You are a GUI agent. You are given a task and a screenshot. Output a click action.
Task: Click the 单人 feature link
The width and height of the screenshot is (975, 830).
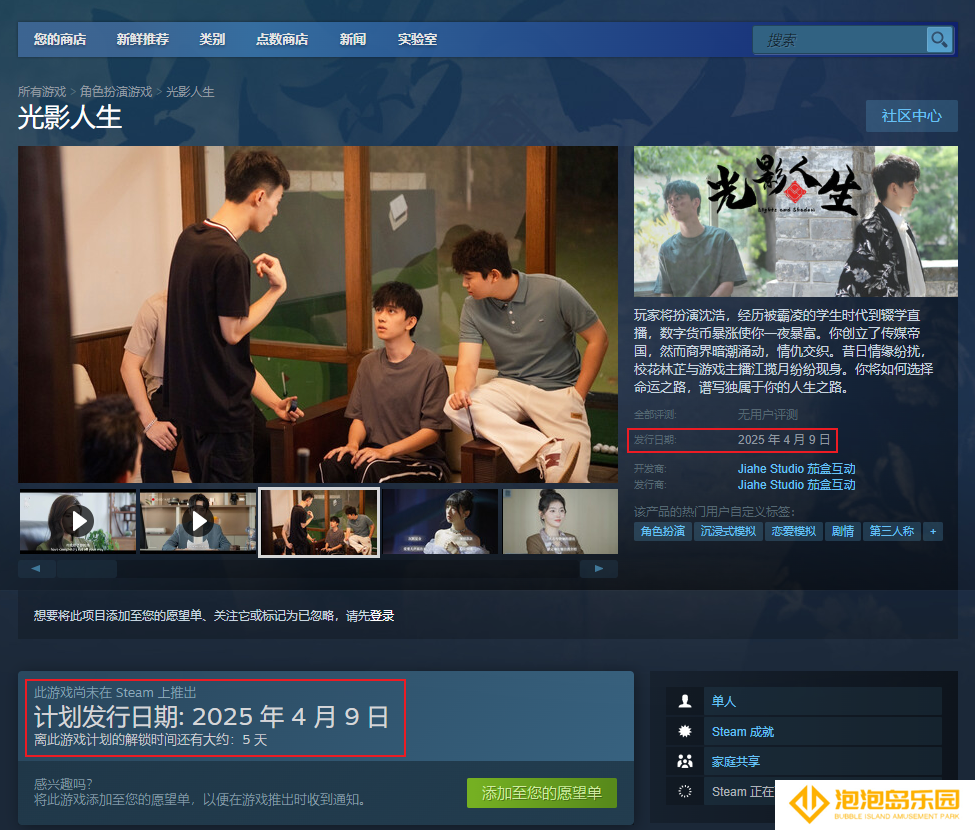tap(724, 701)
